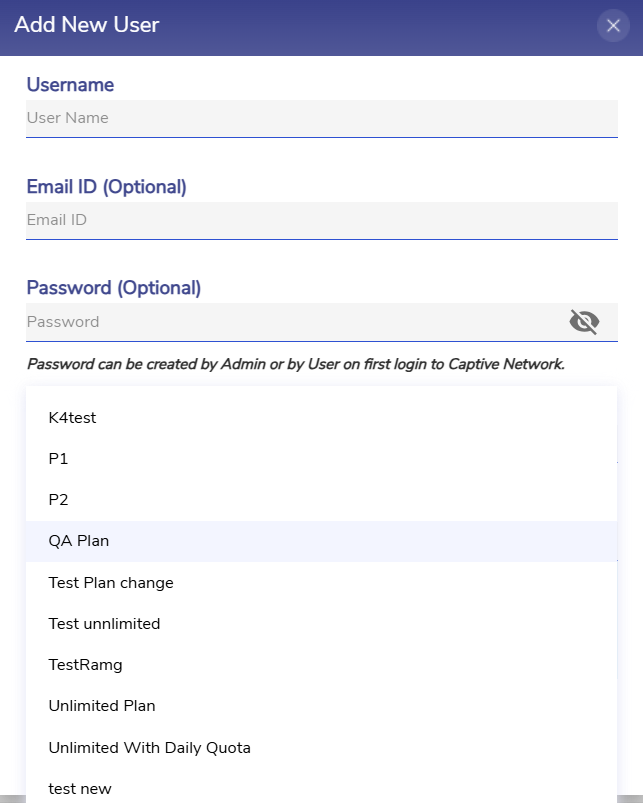Choose the Test Plan change option
The height and width of the screenshot is (803, 643).
tap(111, 583)
